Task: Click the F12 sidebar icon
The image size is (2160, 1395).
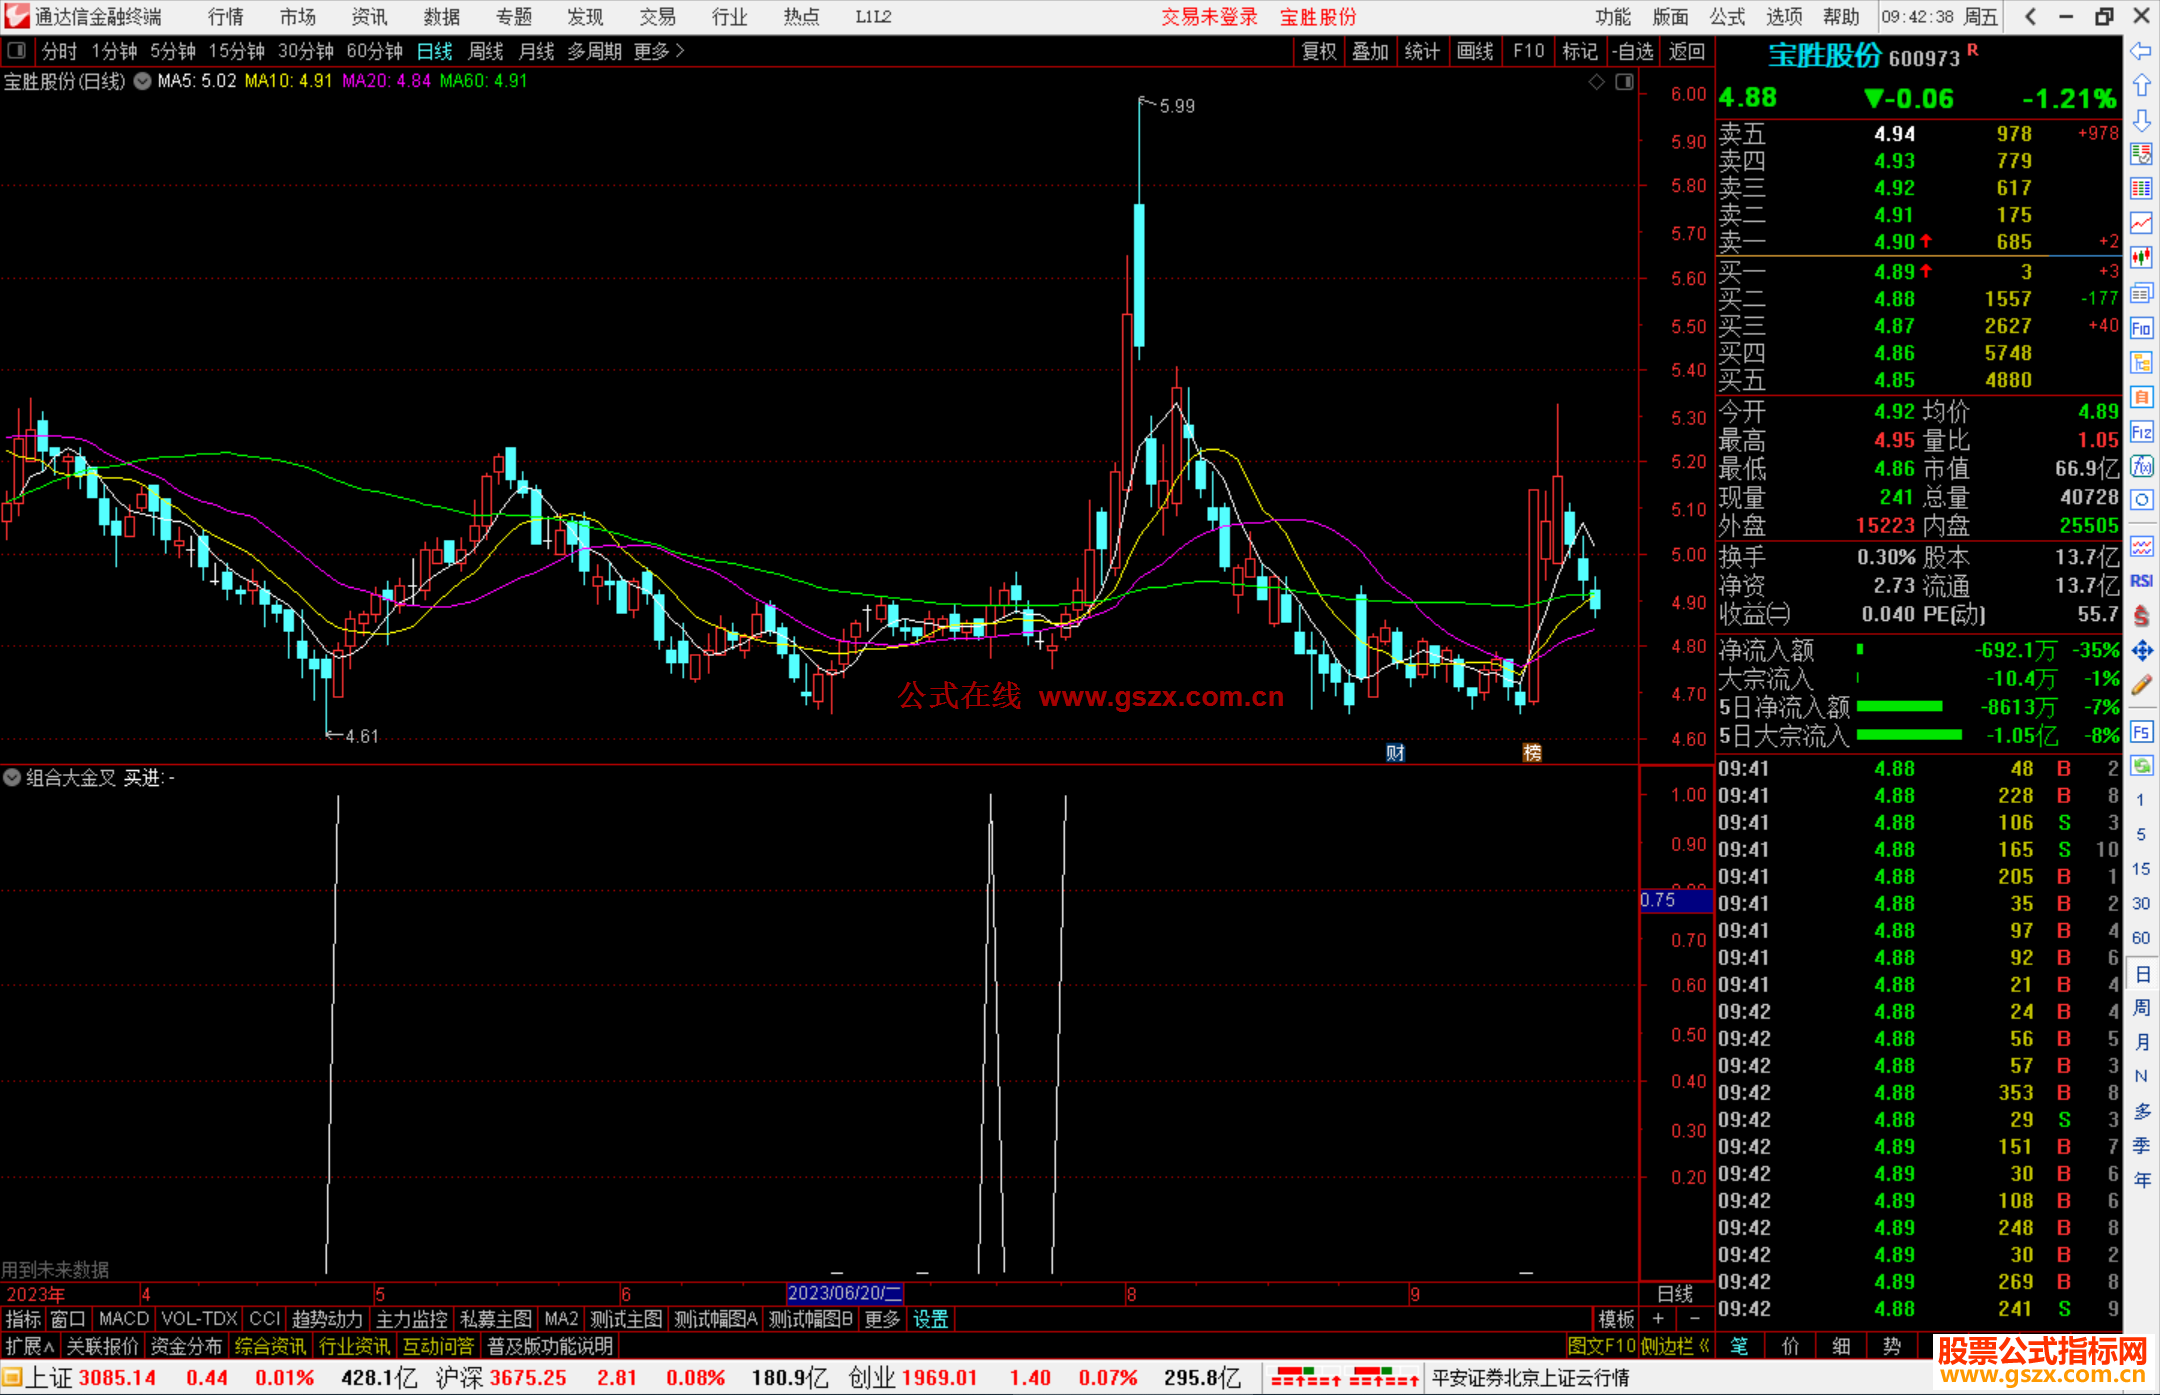Action: [x=2141, y=432]
